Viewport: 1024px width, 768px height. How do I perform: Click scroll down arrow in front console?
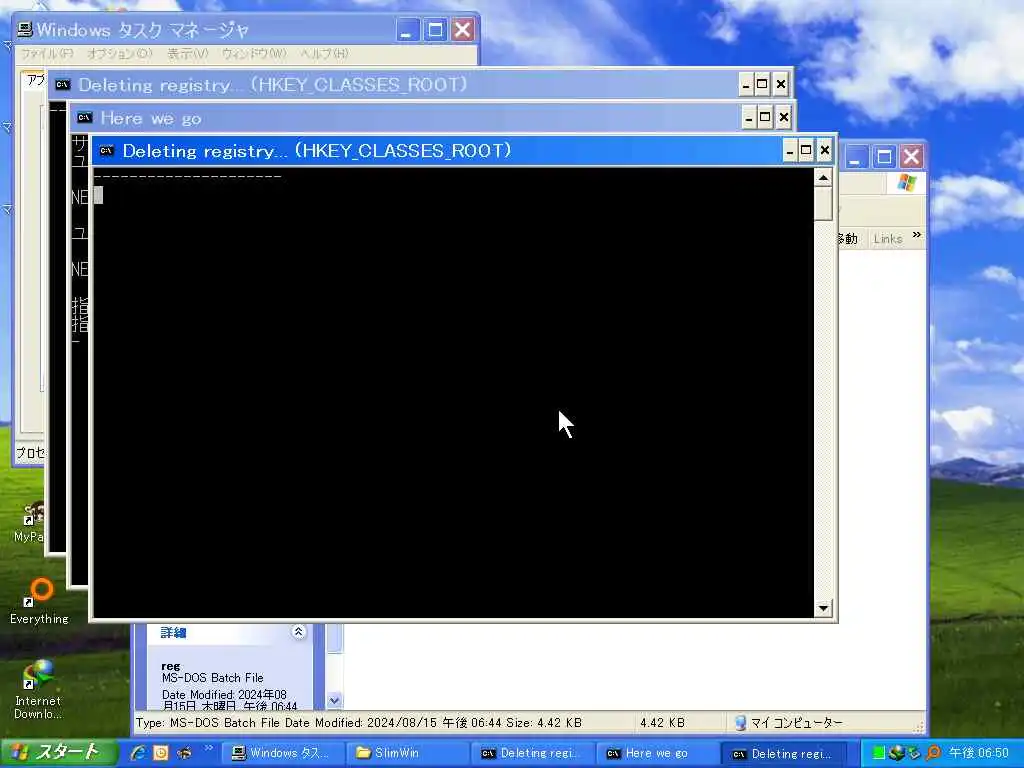(x=823, y=608)
